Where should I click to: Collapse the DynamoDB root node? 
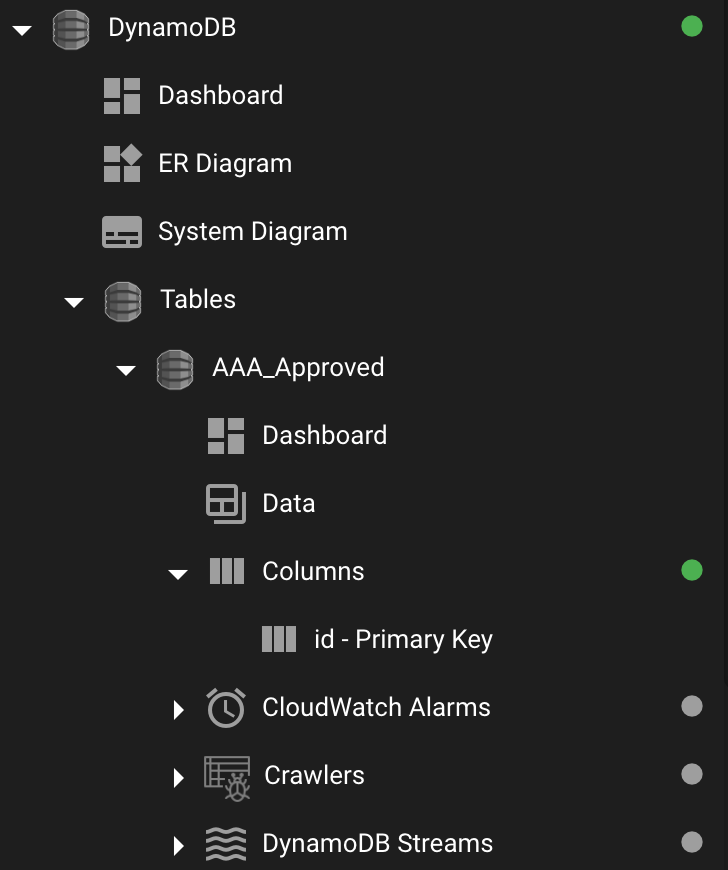click(22, 31)
